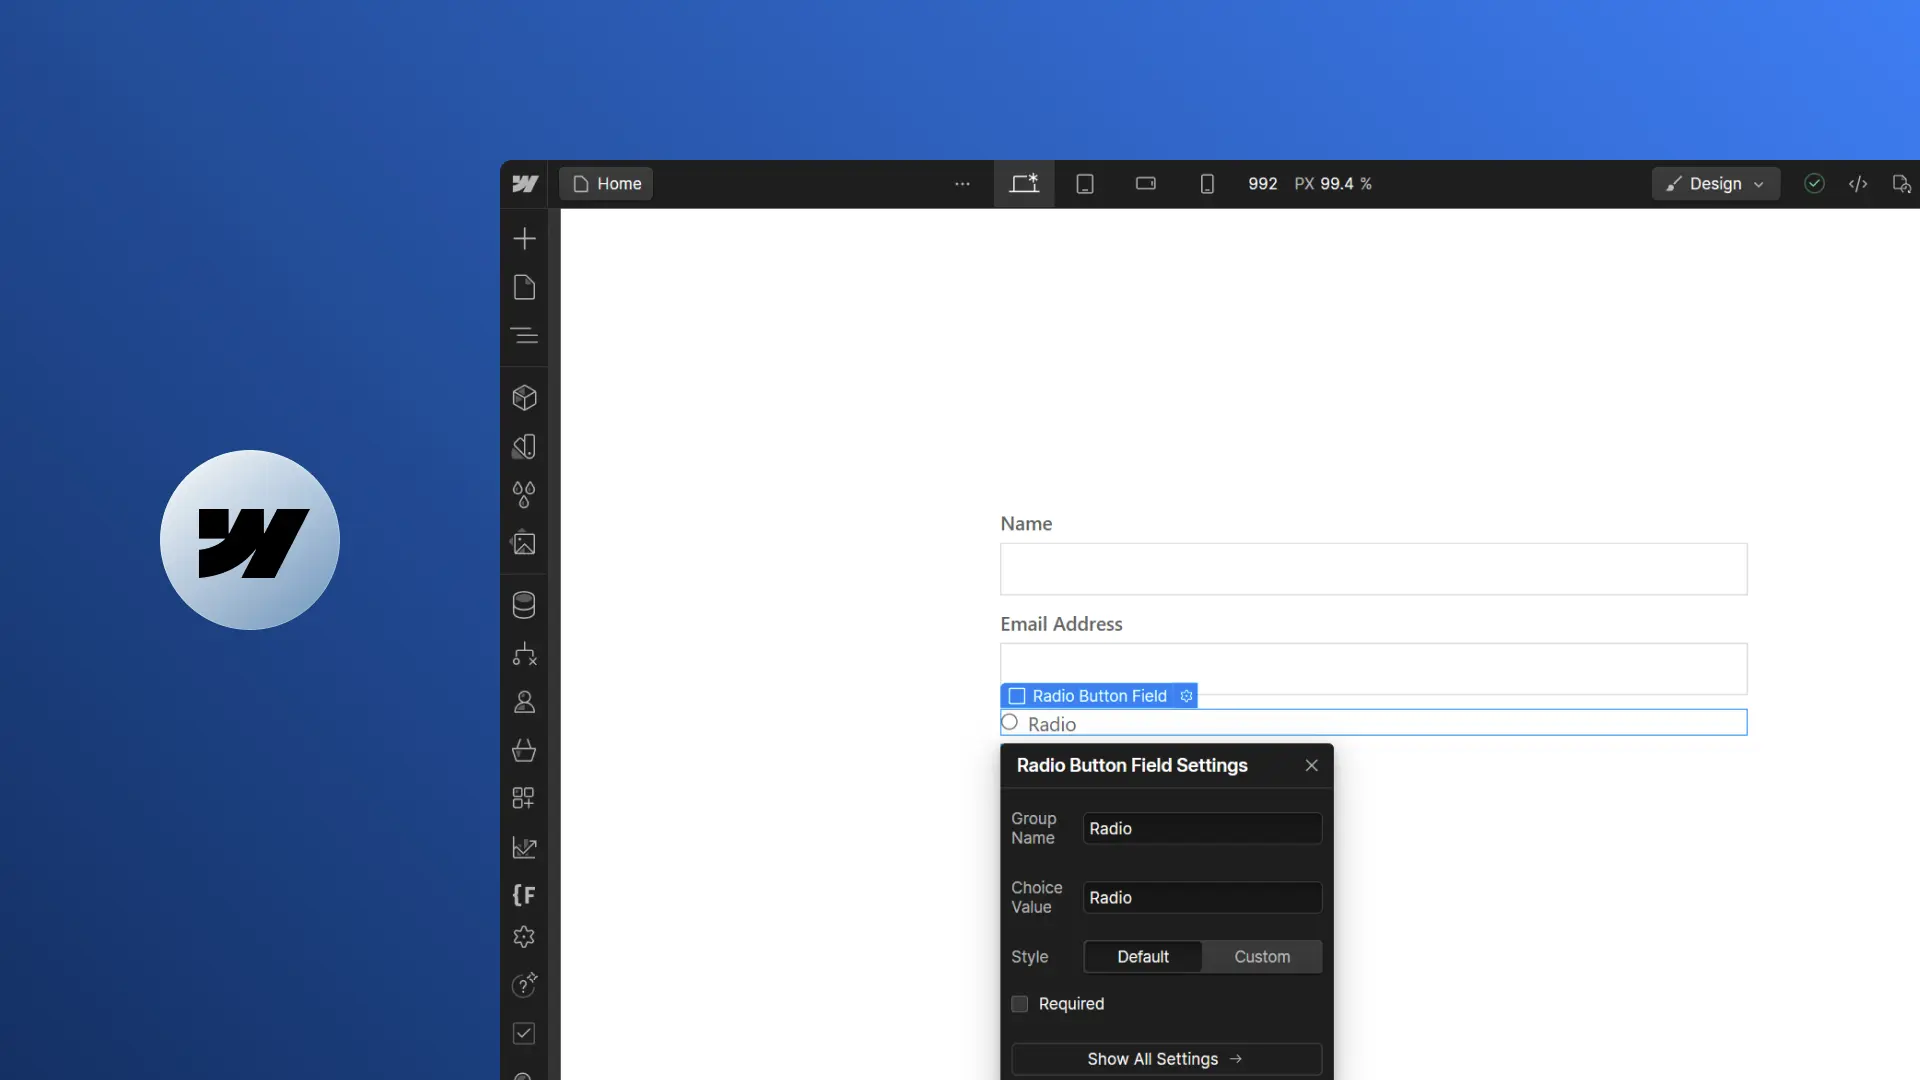Click the Radio Button Field label tag
1920x1080 pixels.
point(1099,696)
